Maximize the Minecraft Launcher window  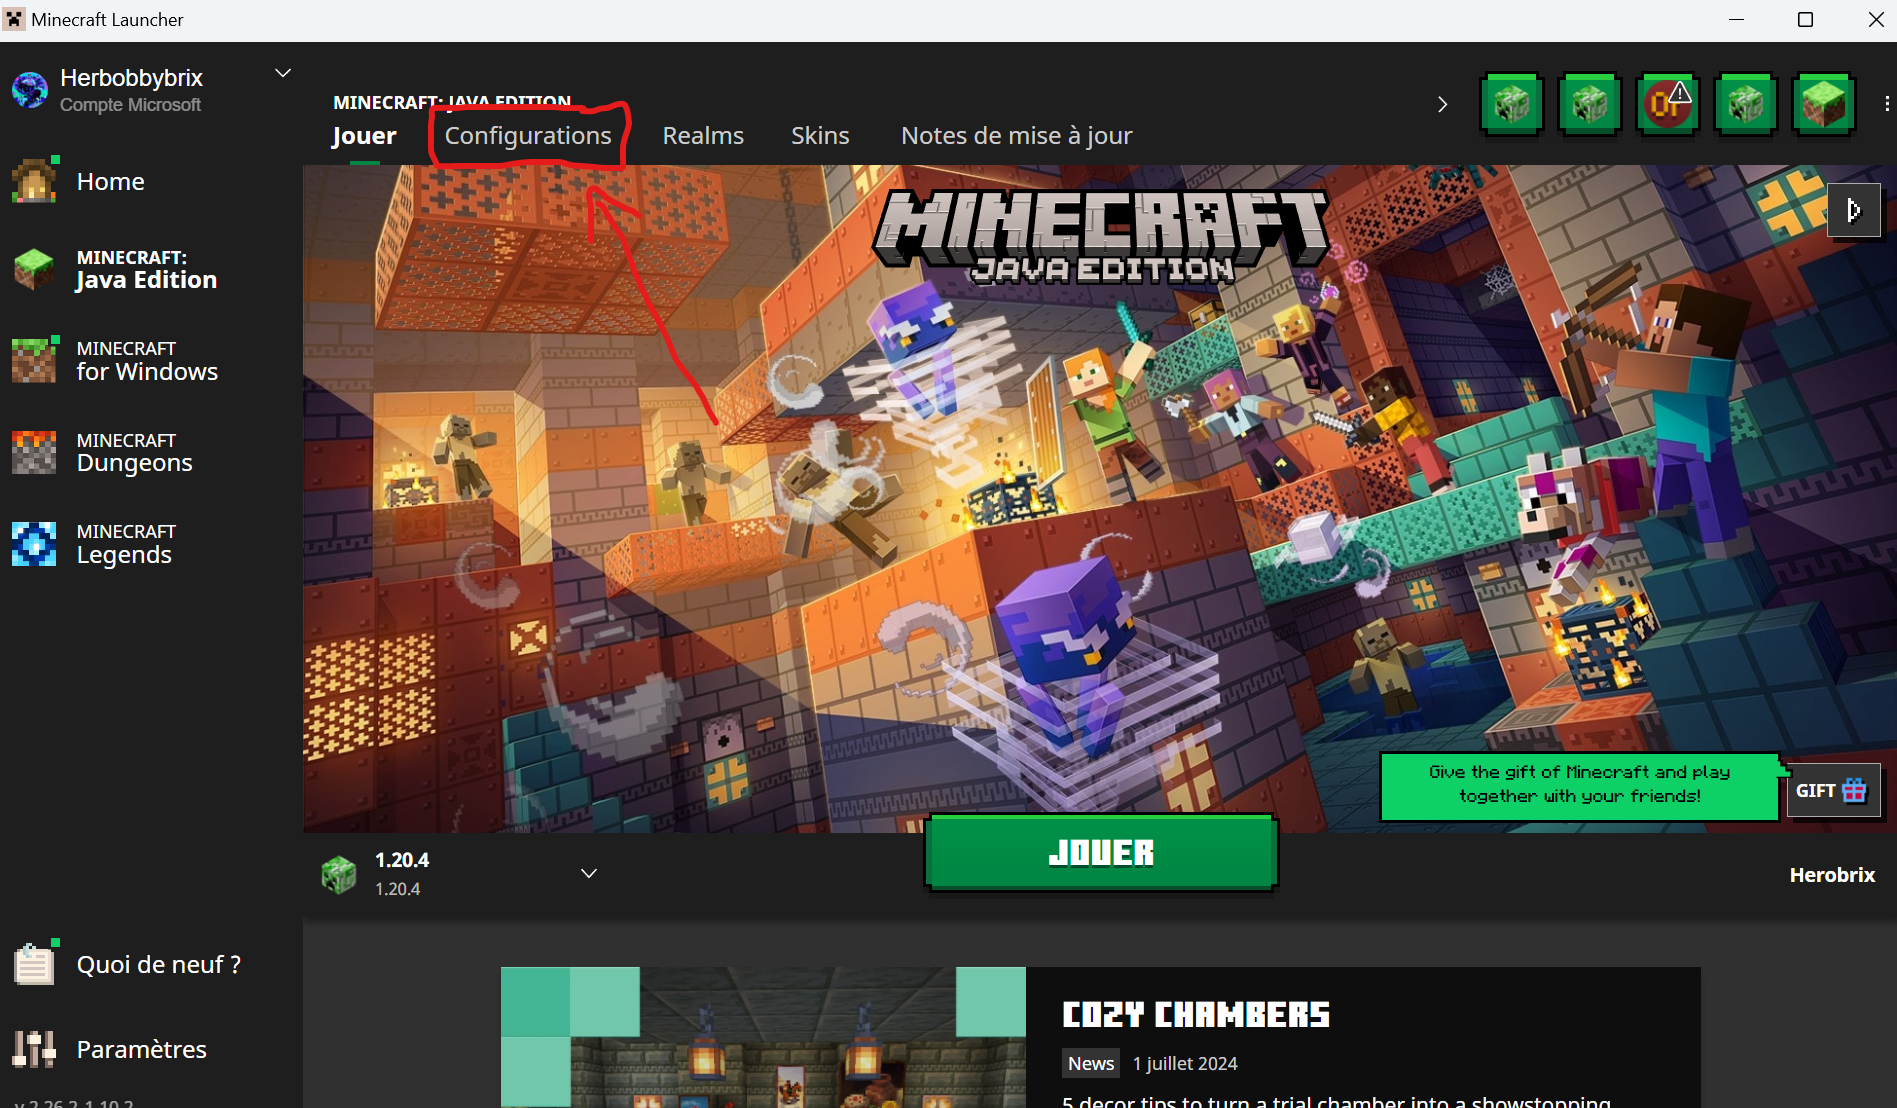click(1805, 20)
